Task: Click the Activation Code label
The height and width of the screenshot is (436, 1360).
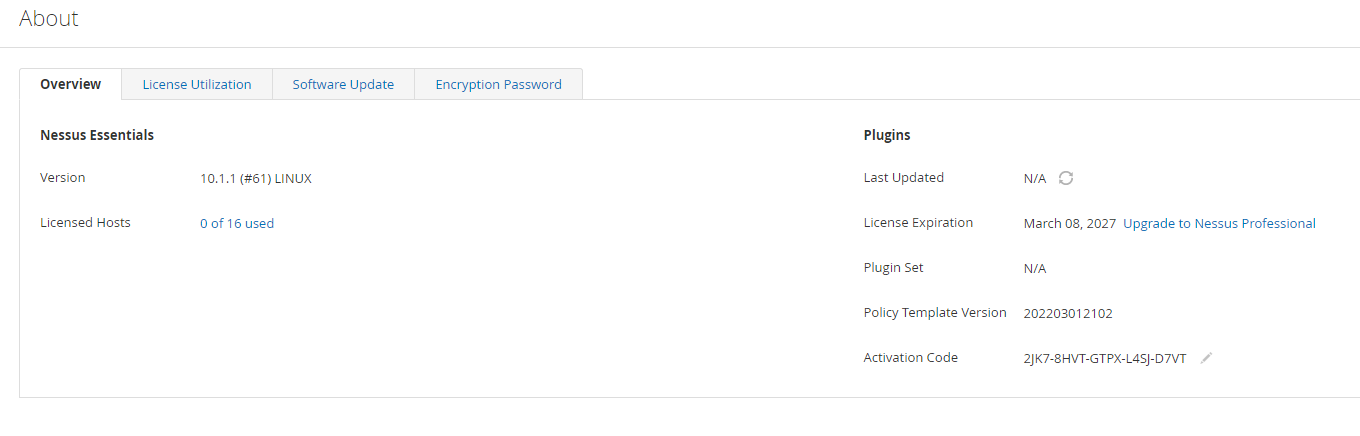Action: coord(911,358)
